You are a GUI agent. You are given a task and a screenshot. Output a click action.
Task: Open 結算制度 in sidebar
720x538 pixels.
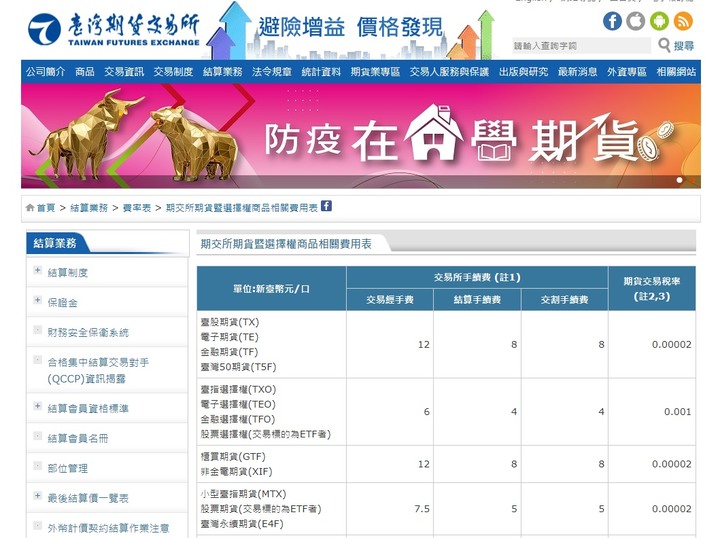pyautogui.click(x=68, y=273)
